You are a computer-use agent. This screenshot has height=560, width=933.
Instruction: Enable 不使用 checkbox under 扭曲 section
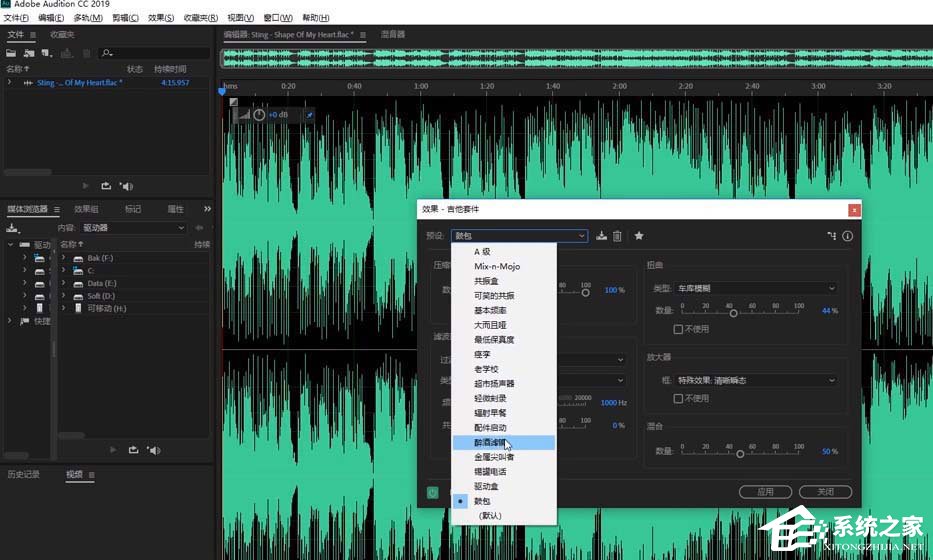tap(679, 329)
